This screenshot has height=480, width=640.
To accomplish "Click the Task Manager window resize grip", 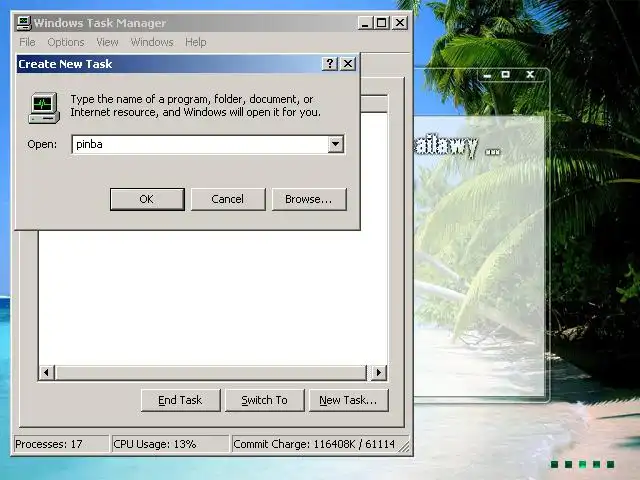I will coord(404,447).
